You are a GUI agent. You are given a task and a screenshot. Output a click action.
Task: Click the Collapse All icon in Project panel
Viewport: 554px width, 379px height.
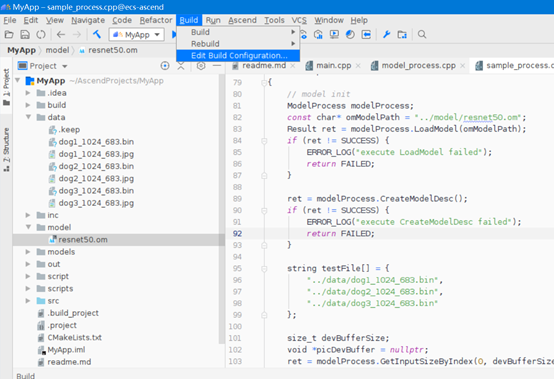181,66
